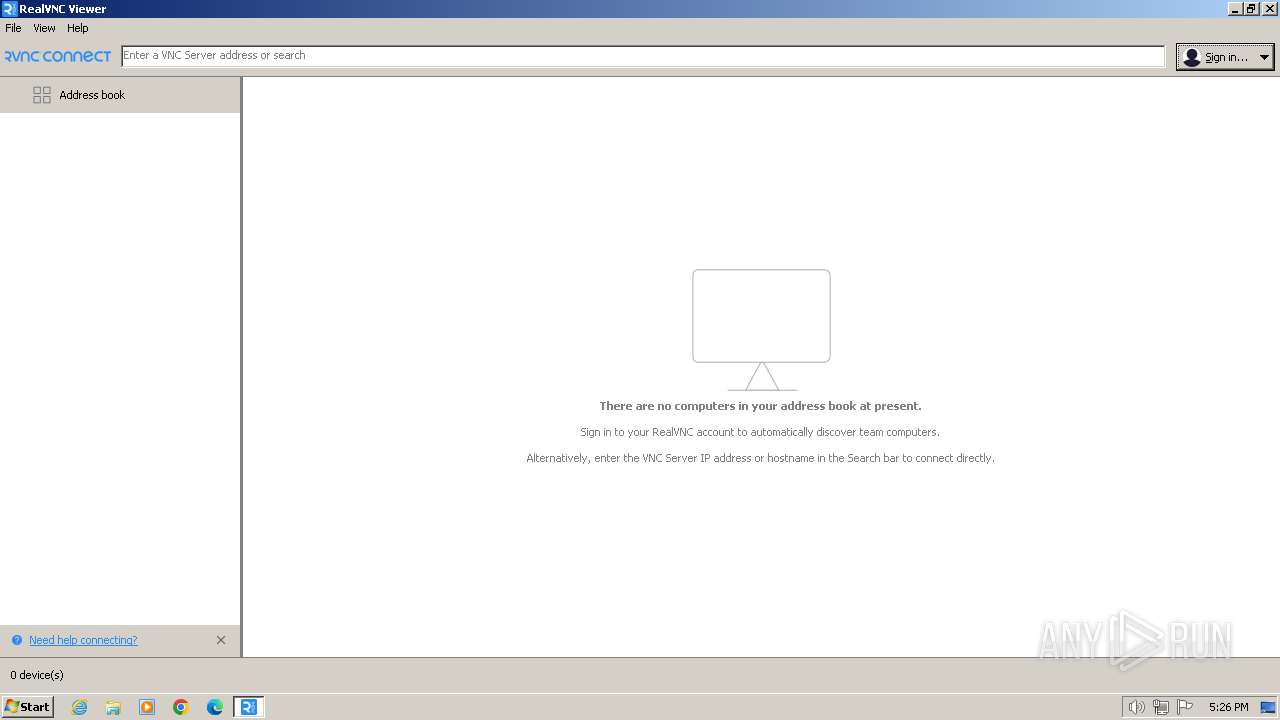The width and height of the screenshot is (1280, 720).
Task: Launch Google Chrome from the taskbar
Action: click(x=181, y=707)
